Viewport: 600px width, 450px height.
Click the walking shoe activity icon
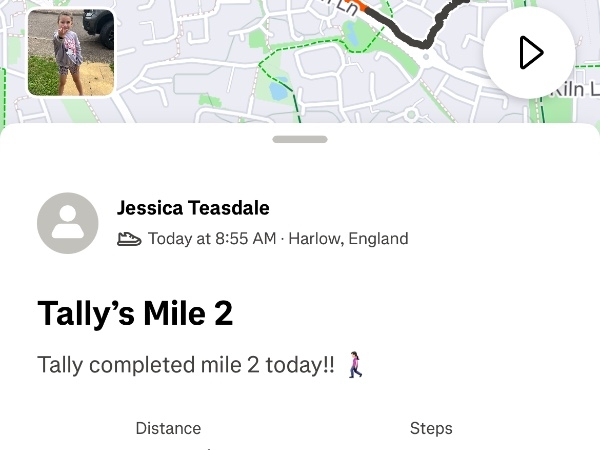point(129,239)
